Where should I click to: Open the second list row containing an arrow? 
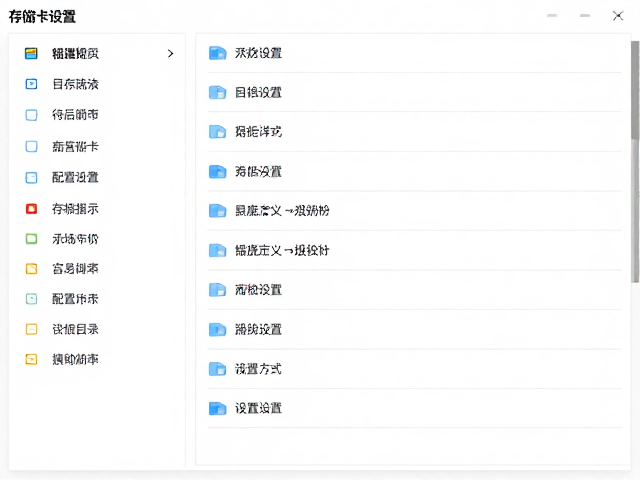pos(415,250)
